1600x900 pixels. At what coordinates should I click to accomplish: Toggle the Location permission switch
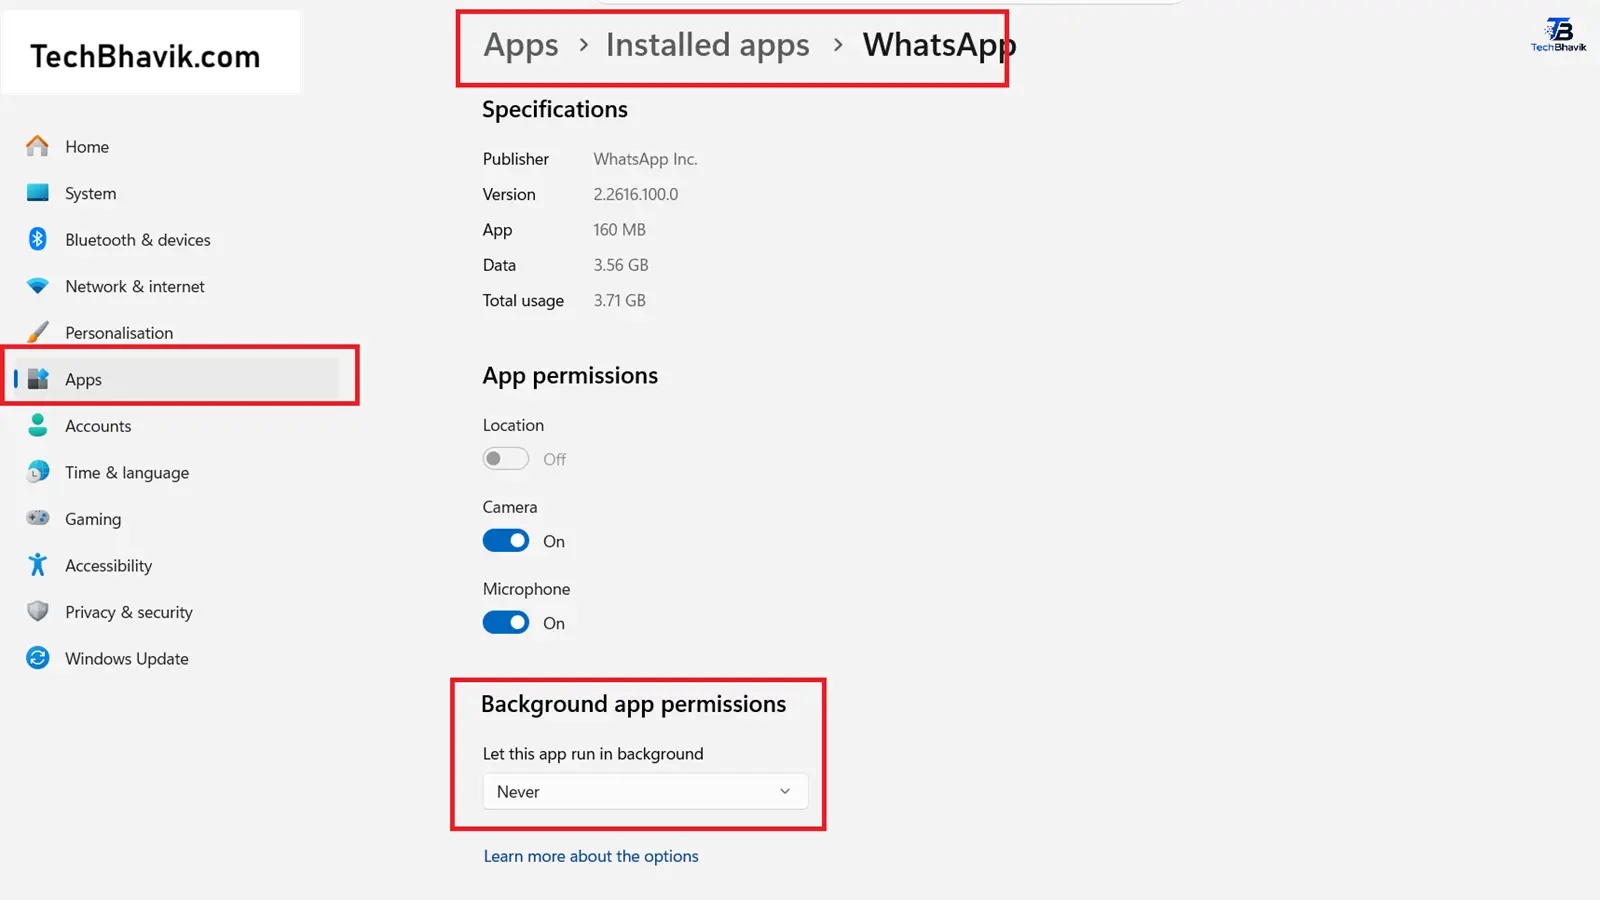[x=506, y=459]
